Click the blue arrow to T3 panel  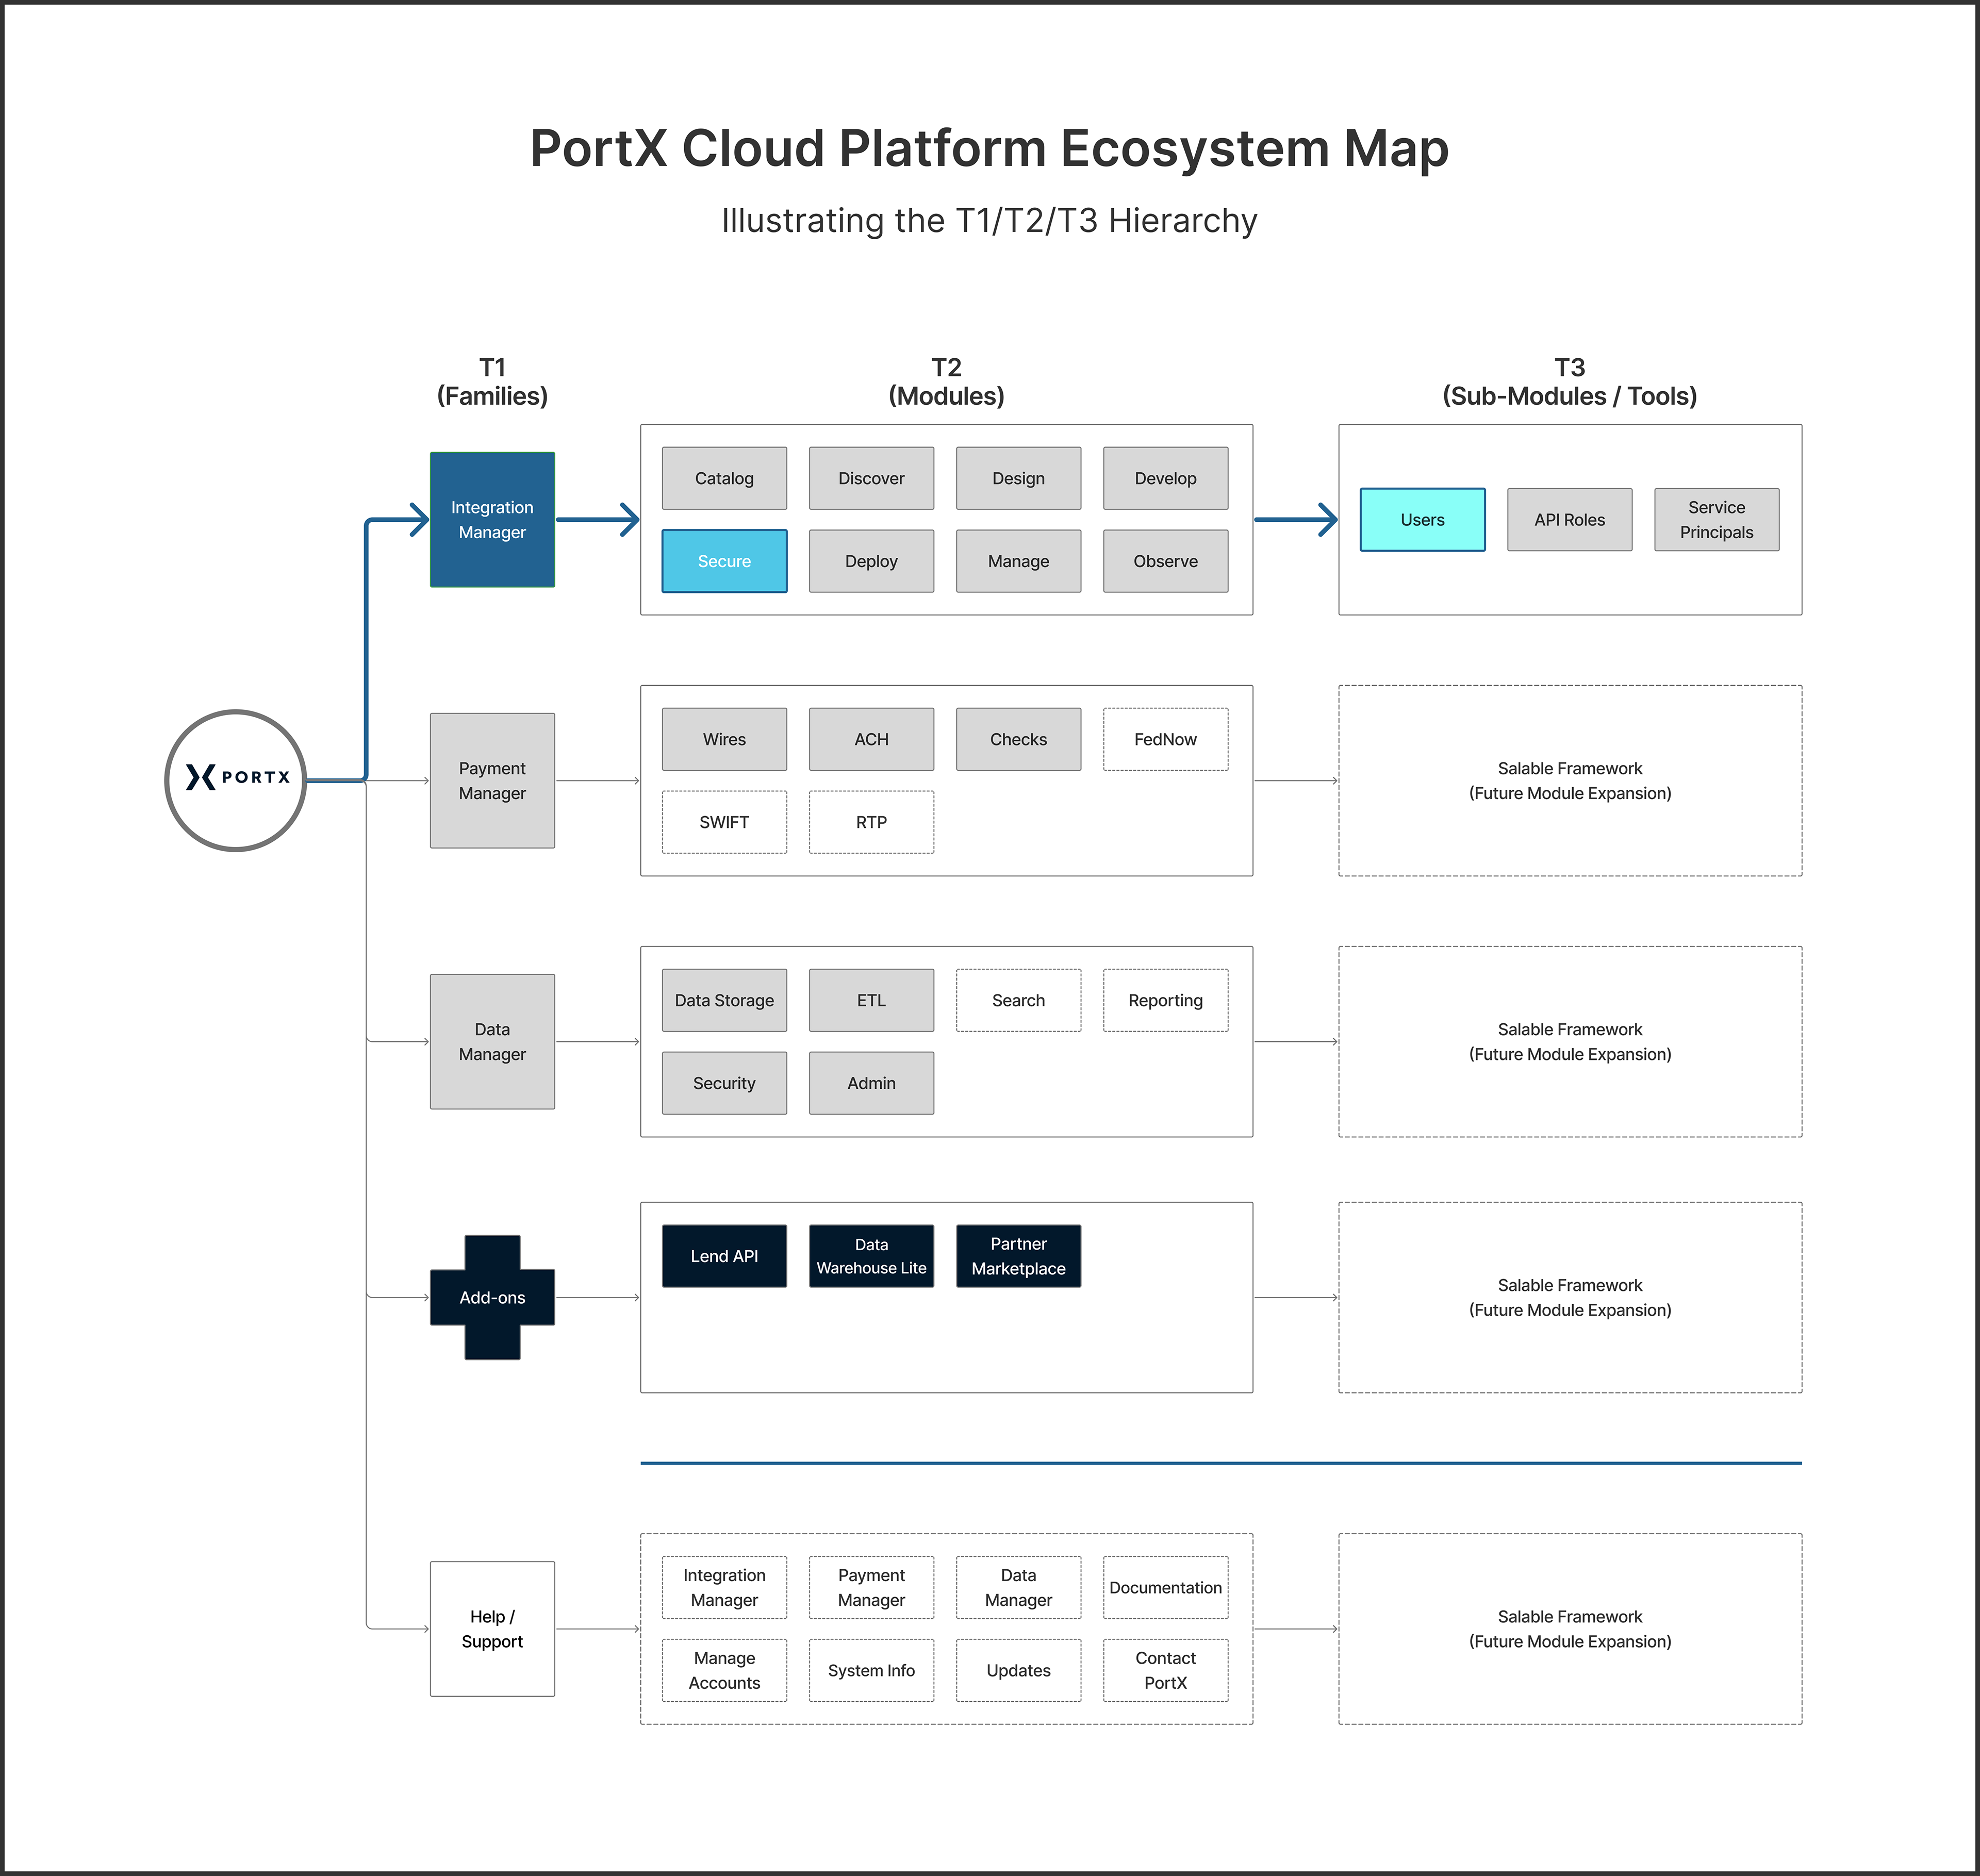point(1296,519)
